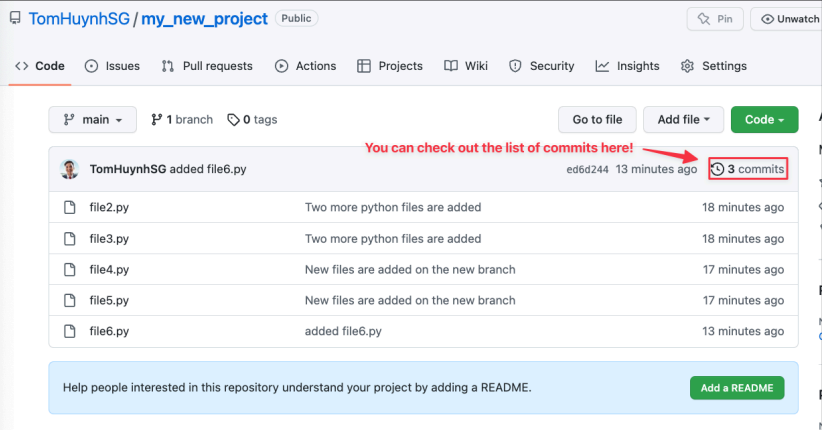Switch to the Issues tab
This screenshot has width=822, height=430.
coord(112,66)
